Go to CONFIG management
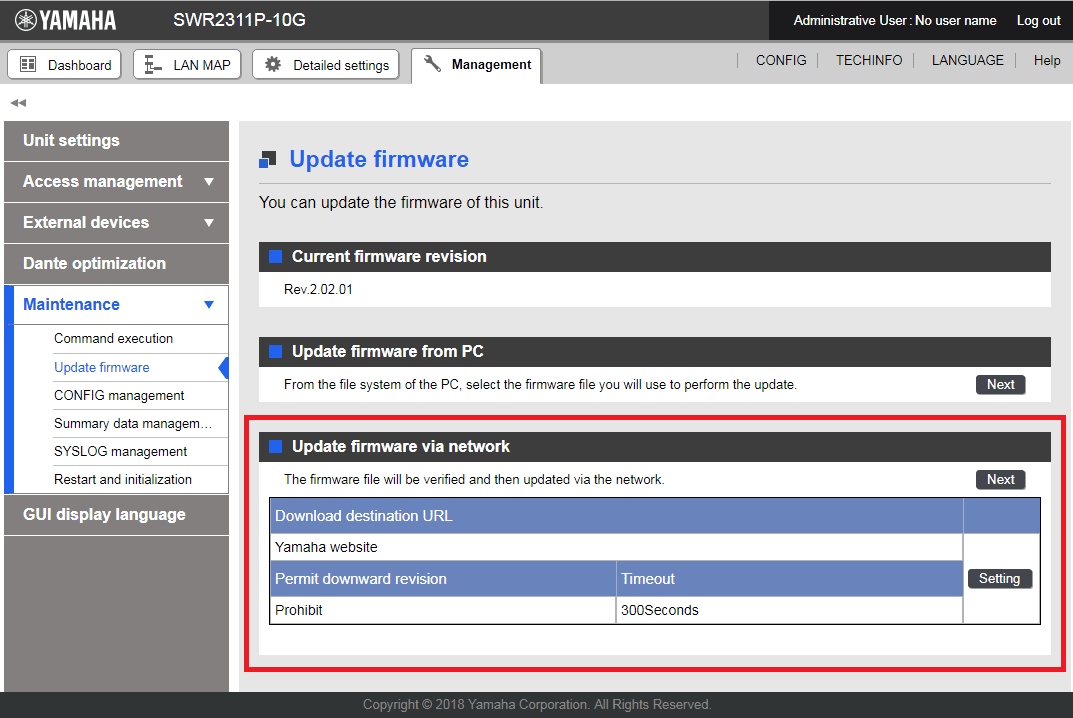This screenshot has height=718, width=1073. pyautogui.click(x=119, y=395)
